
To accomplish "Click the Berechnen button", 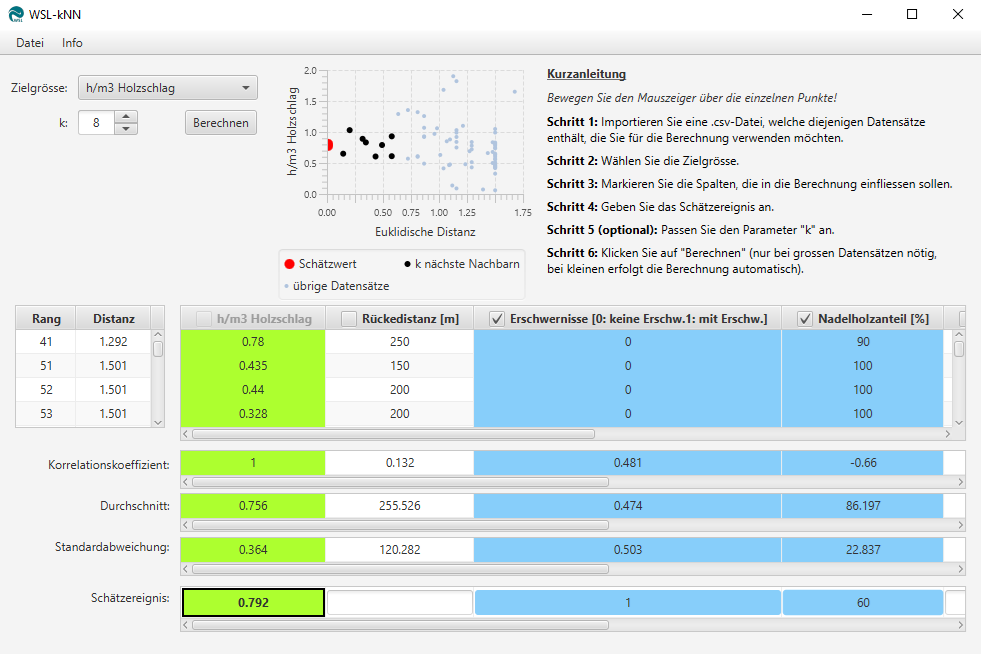I will (x=221, y=122).
